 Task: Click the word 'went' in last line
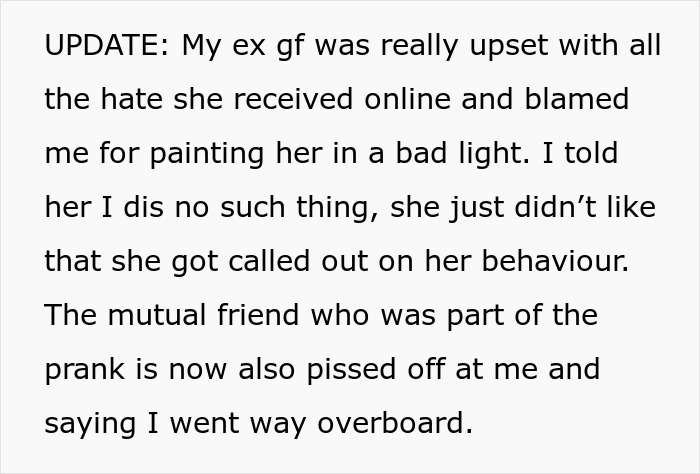(204, 423)
